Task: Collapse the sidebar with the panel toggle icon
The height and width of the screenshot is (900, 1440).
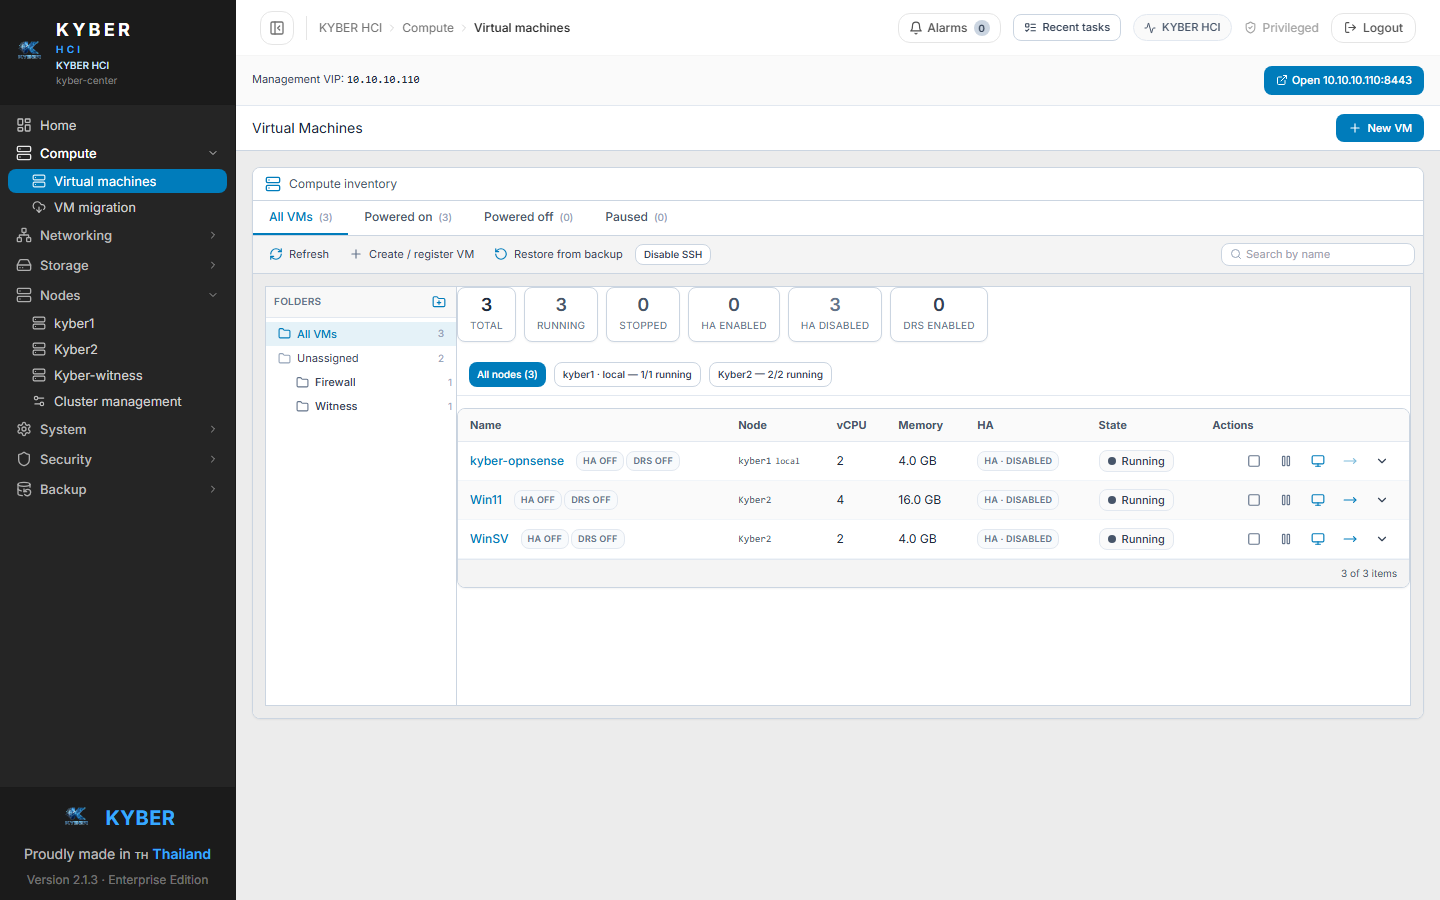Action: tap(277, 28)
